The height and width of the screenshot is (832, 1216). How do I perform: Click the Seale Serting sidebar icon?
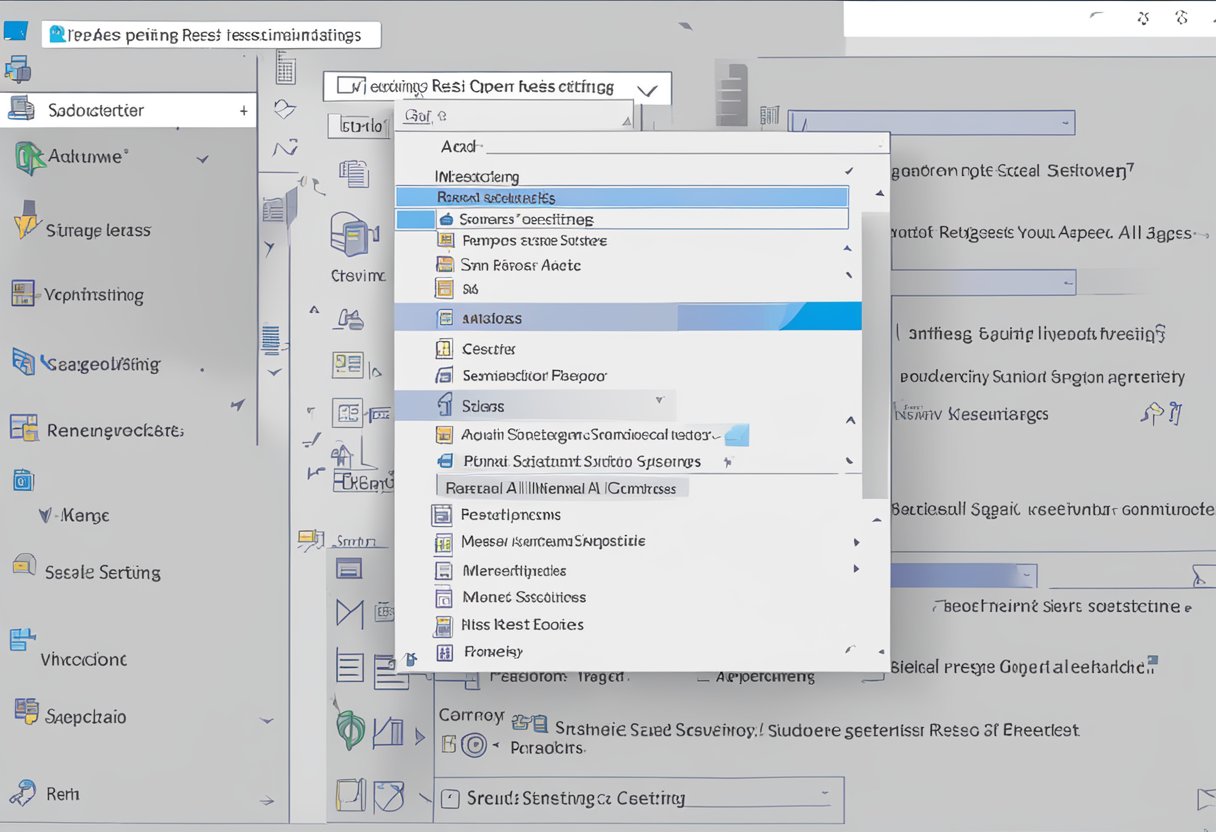(x=23, y=565)
